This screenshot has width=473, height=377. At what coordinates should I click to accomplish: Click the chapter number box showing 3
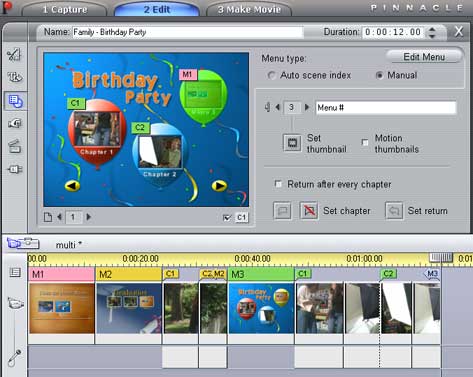[292, 107]
